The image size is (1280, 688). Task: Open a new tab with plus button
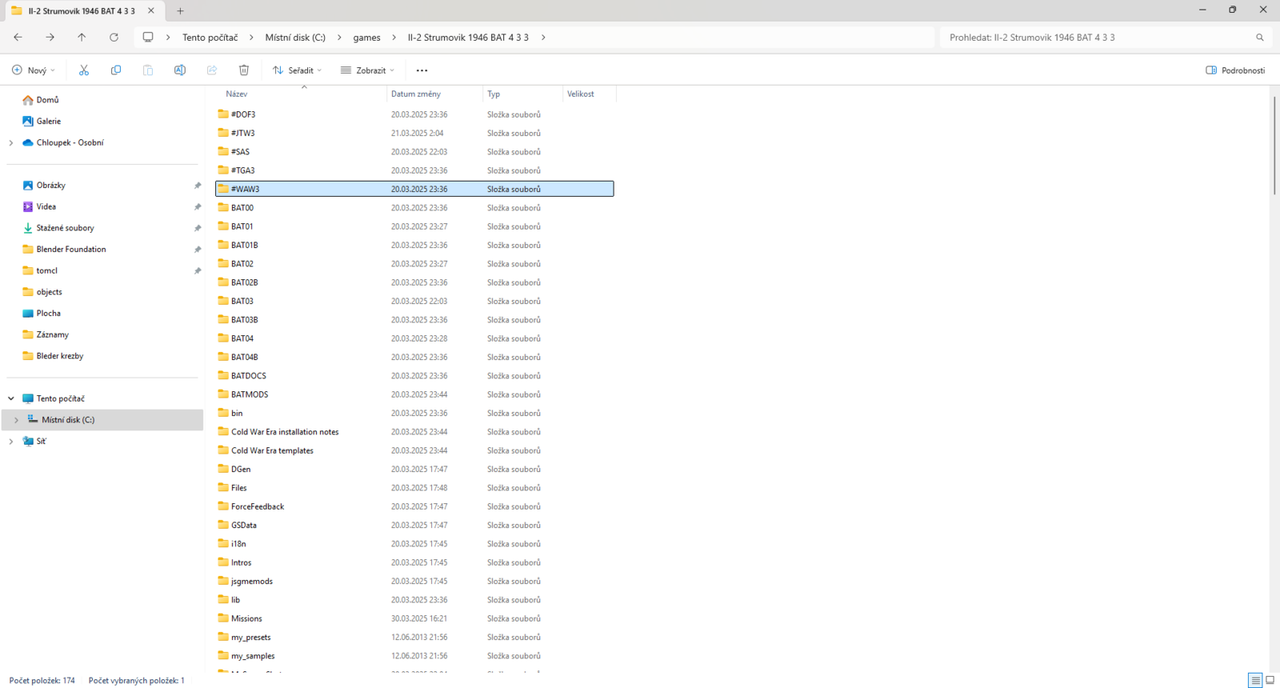tap(180, 10)
